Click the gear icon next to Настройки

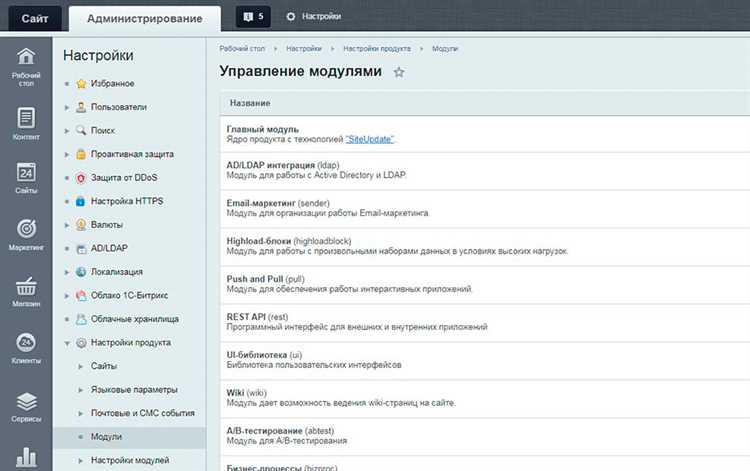click(291, 16)
